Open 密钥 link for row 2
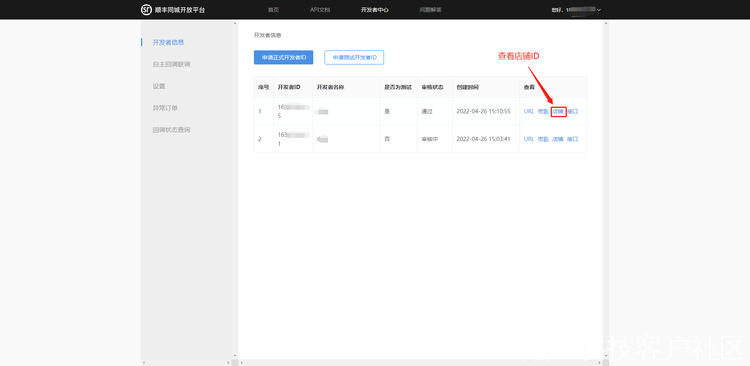The height and width of the screenshot is (366, 750). (x=543, y=139)
